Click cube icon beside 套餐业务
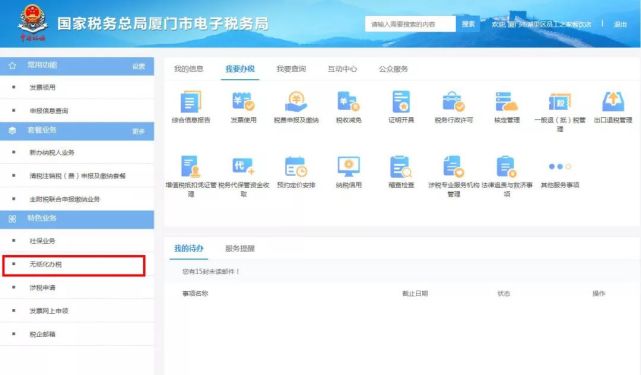The width and height of the screenshot is (641, 375). [12, 130]
